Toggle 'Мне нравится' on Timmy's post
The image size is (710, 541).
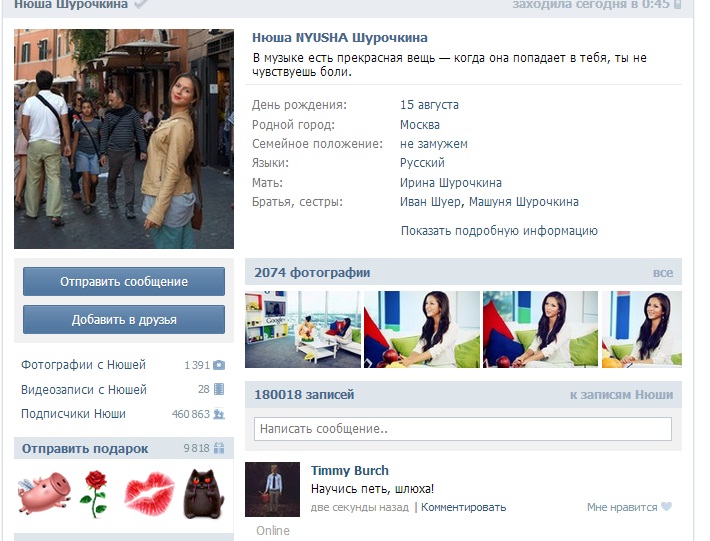click(x=621, y=507)
